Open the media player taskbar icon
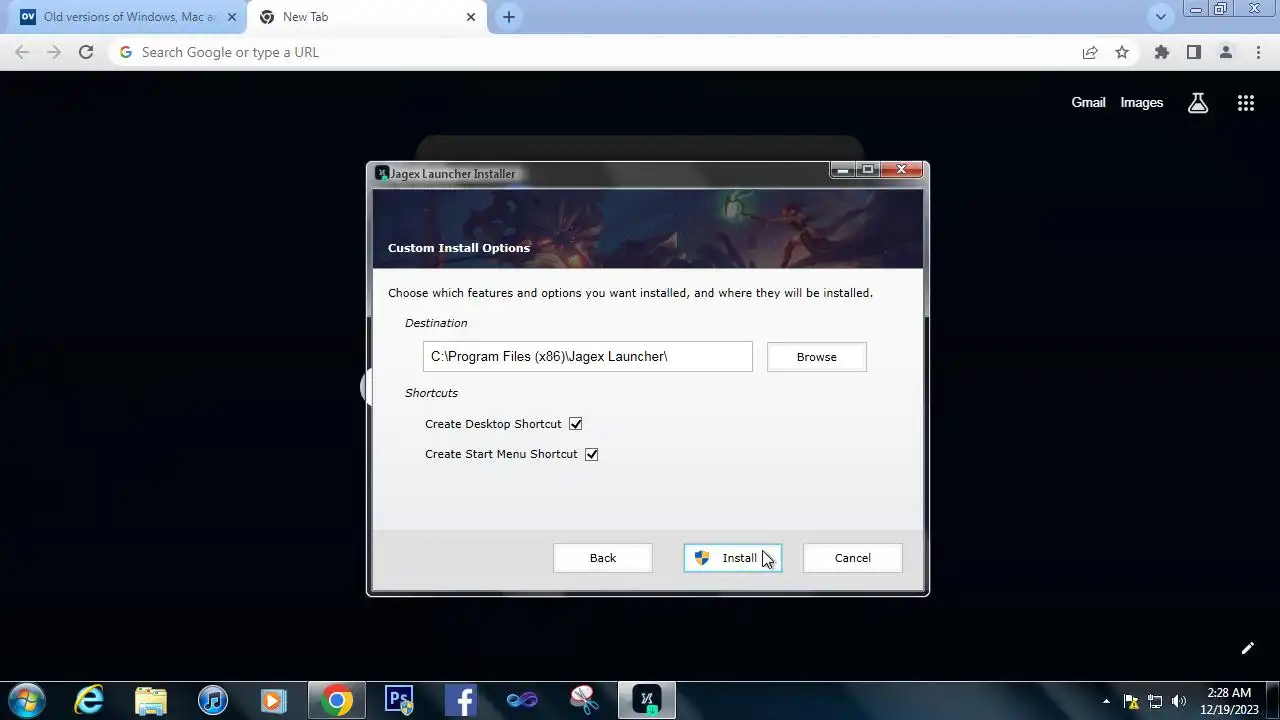 click(274, 700)
